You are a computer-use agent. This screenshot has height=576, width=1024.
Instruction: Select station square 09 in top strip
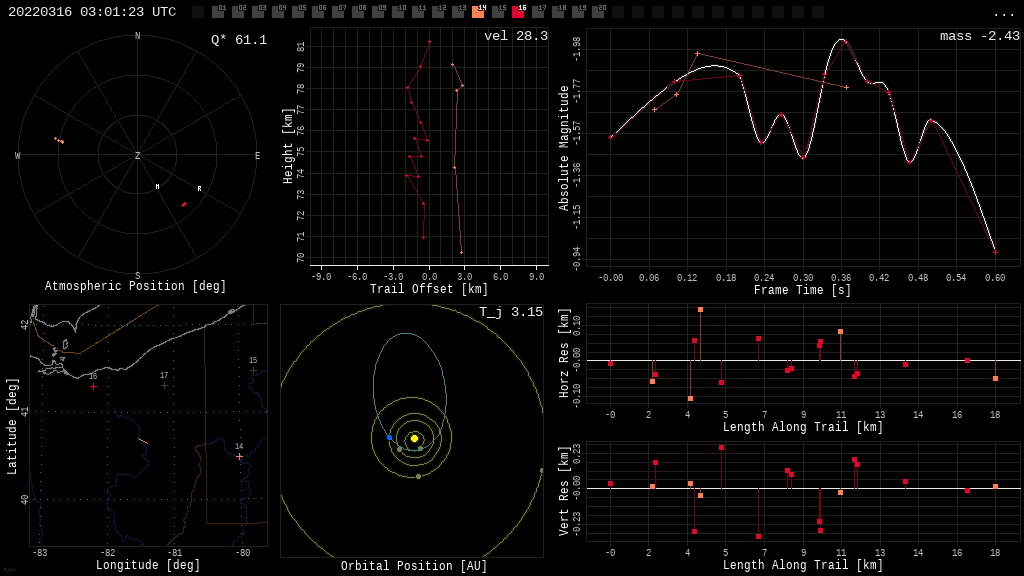click(x=378, y=12)
